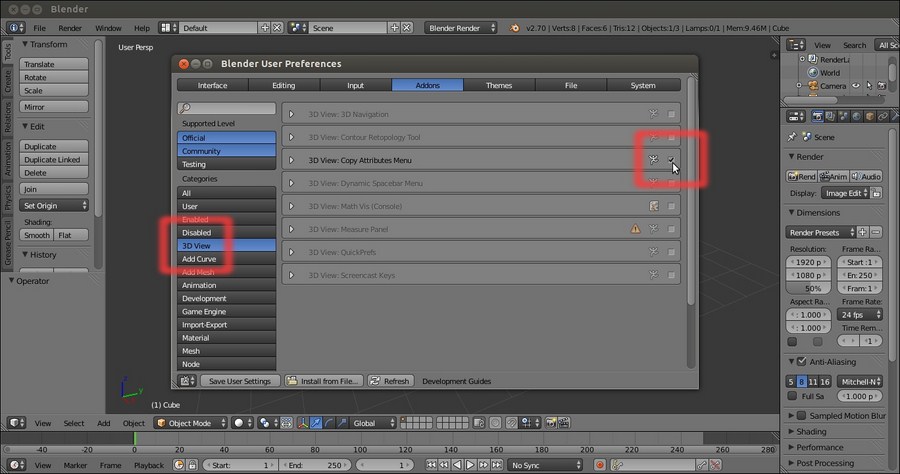This screenshot has width=900, height=474.
Task: Expand the Contour Retopology Tool addon details
Action: tap(292, 137)
